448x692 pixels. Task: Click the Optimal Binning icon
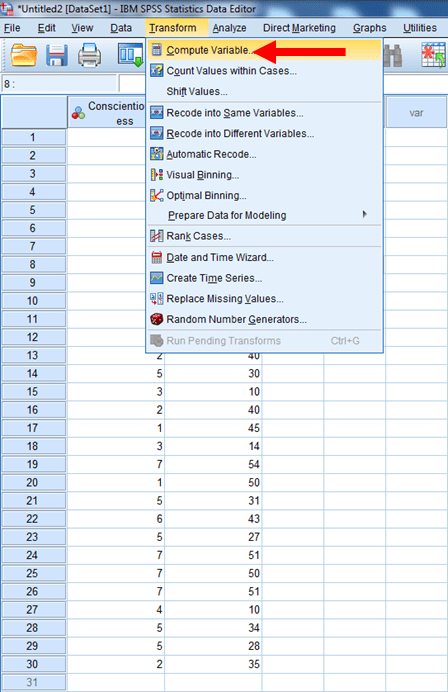coord(156,195)
